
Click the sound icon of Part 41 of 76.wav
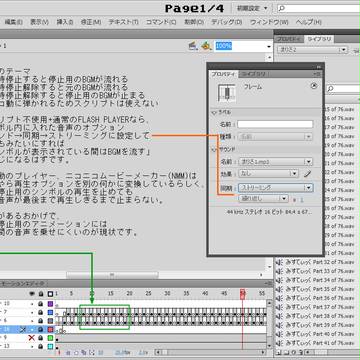pos(279,343)
